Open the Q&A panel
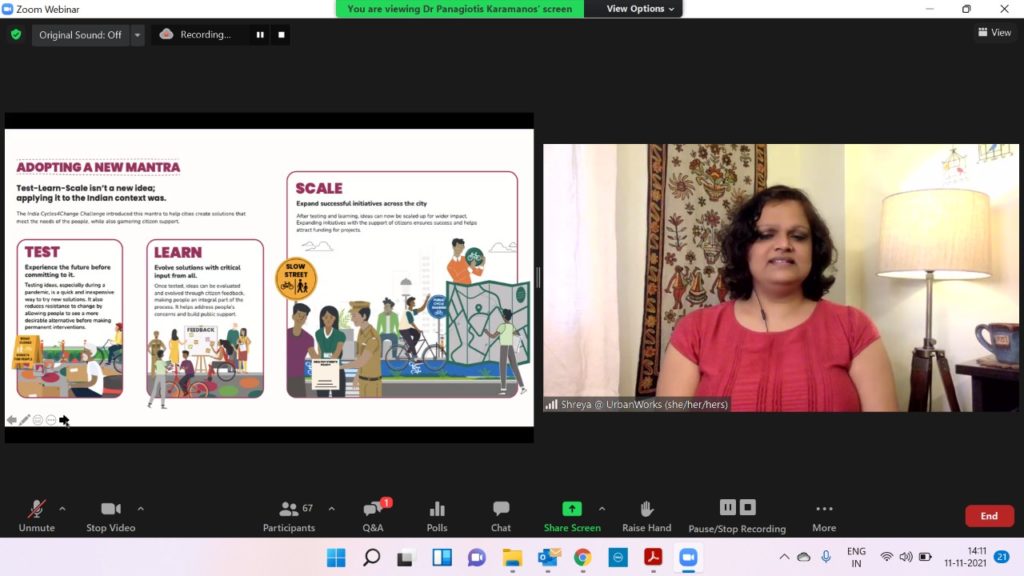The height and width of the screenshot is (576, 1024). tap(373, 516)
